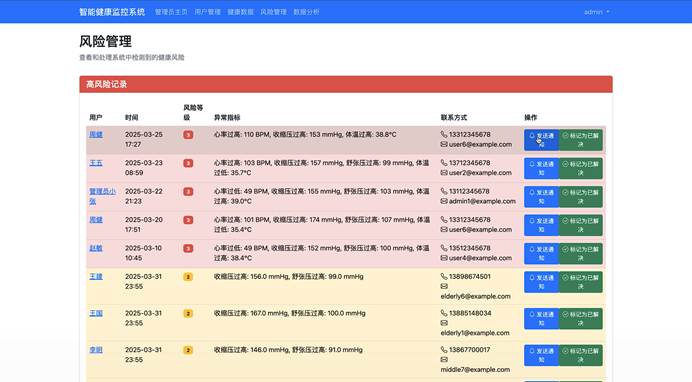
Task: Click the red risk level badge for 2025-03-25
Action: 188,135
